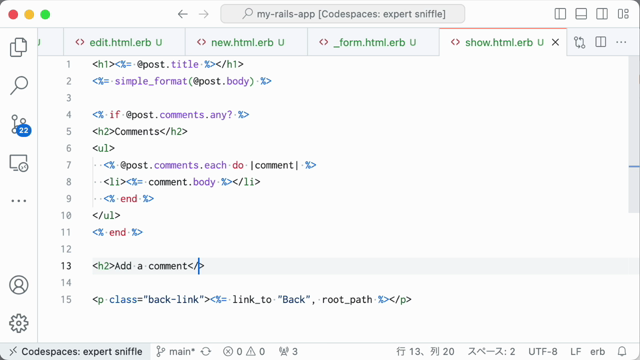Click the simple_format call on line 2

[151, 81]
